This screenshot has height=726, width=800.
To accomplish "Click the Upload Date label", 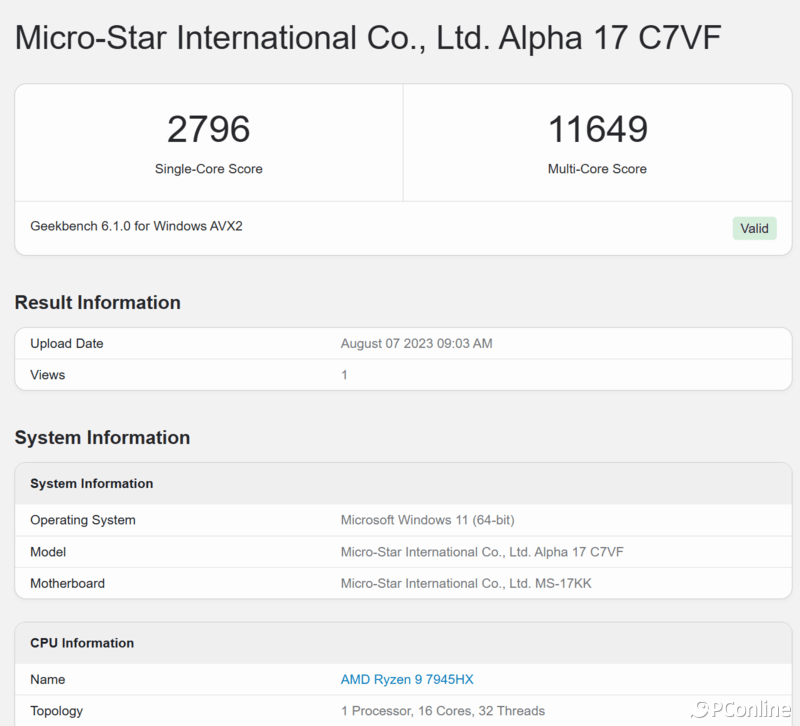I will click(x=67, y=343).
